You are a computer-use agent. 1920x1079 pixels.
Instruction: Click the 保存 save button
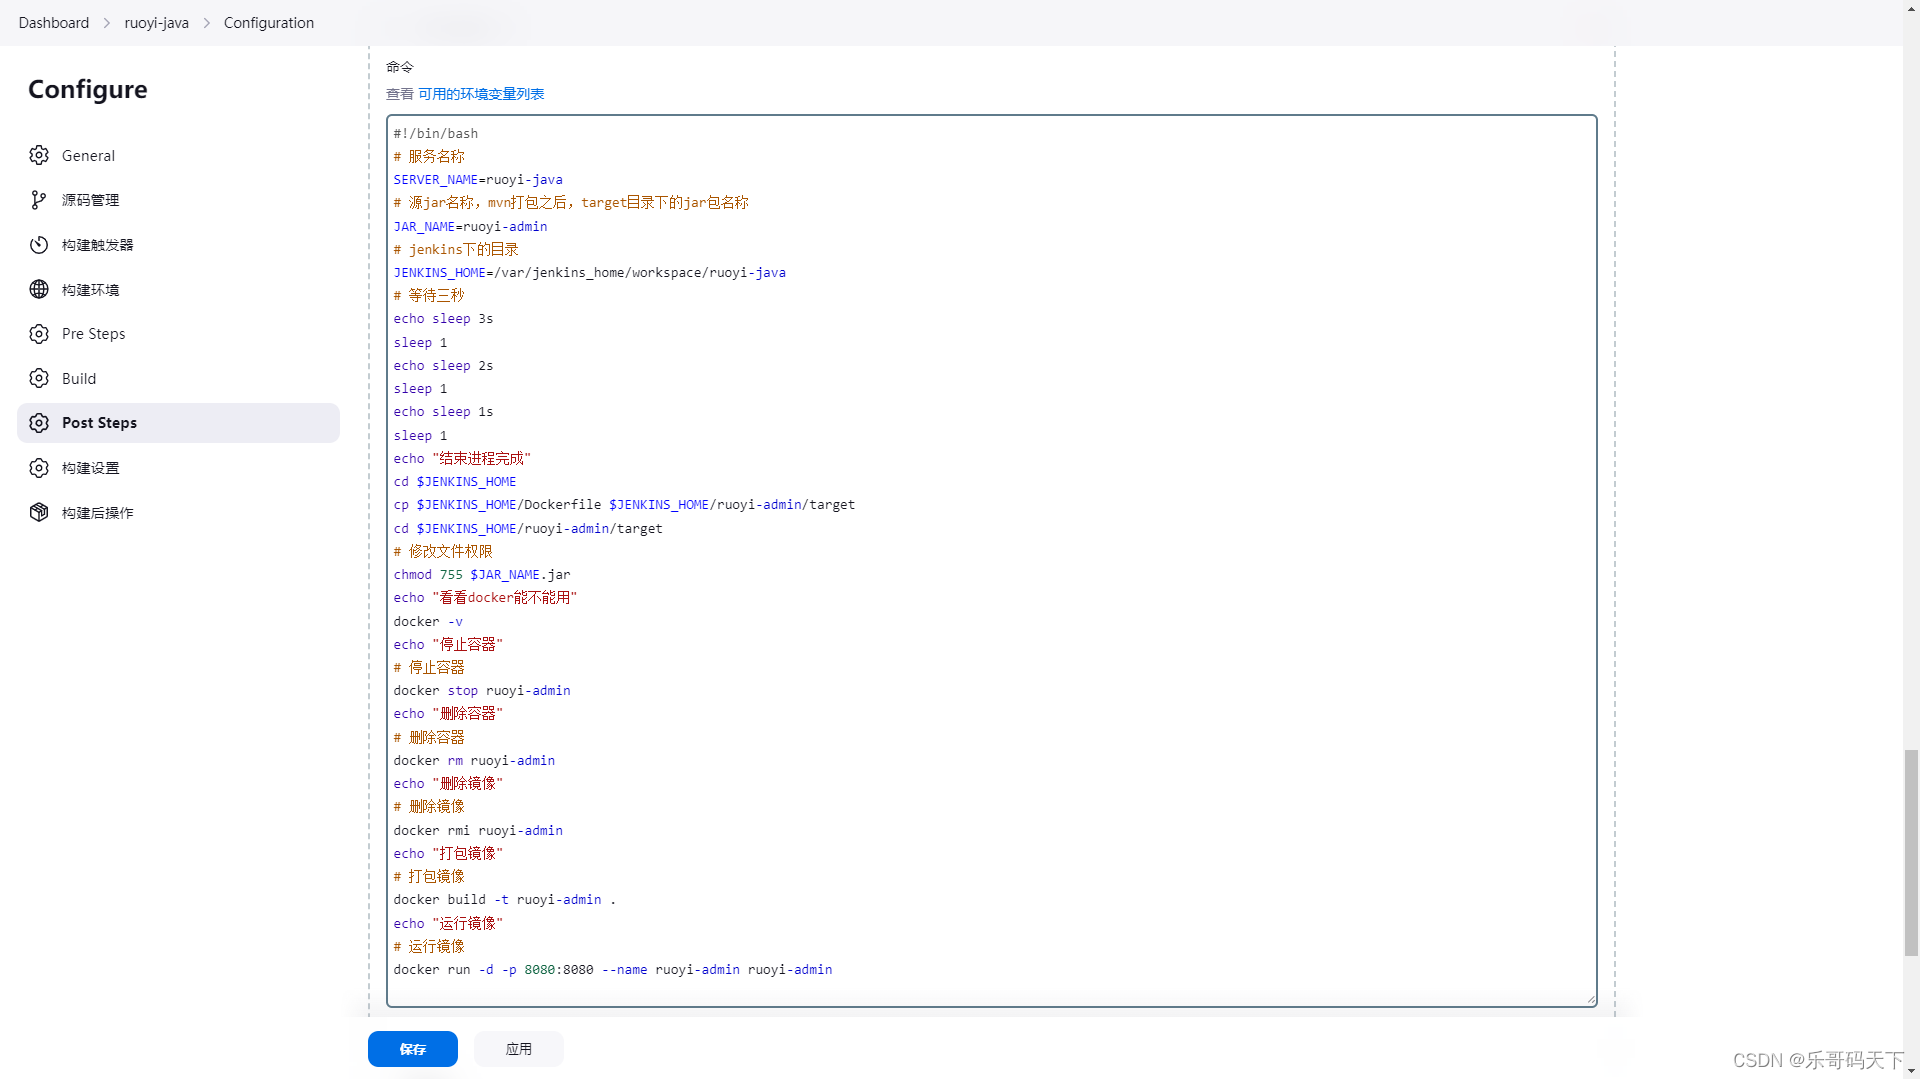(413, 1049)
